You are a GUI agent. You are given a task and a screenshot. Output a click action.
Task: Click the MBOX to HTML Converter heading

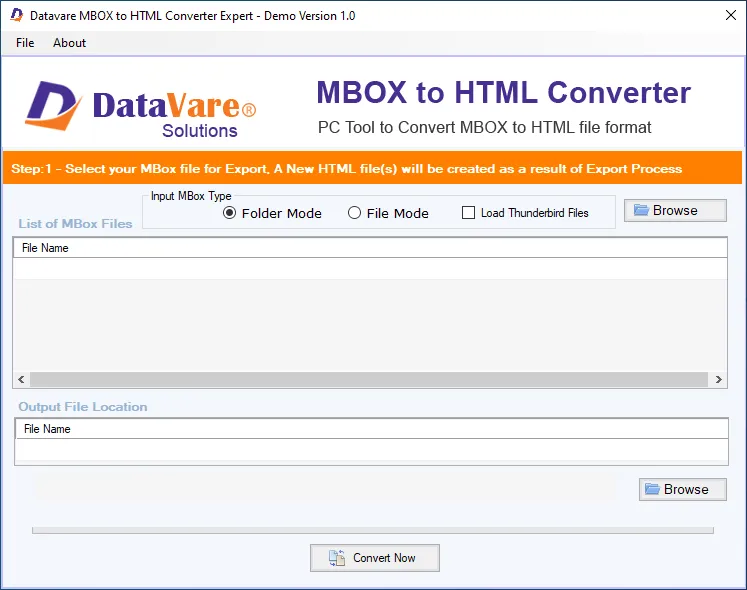tap(504, 92)
